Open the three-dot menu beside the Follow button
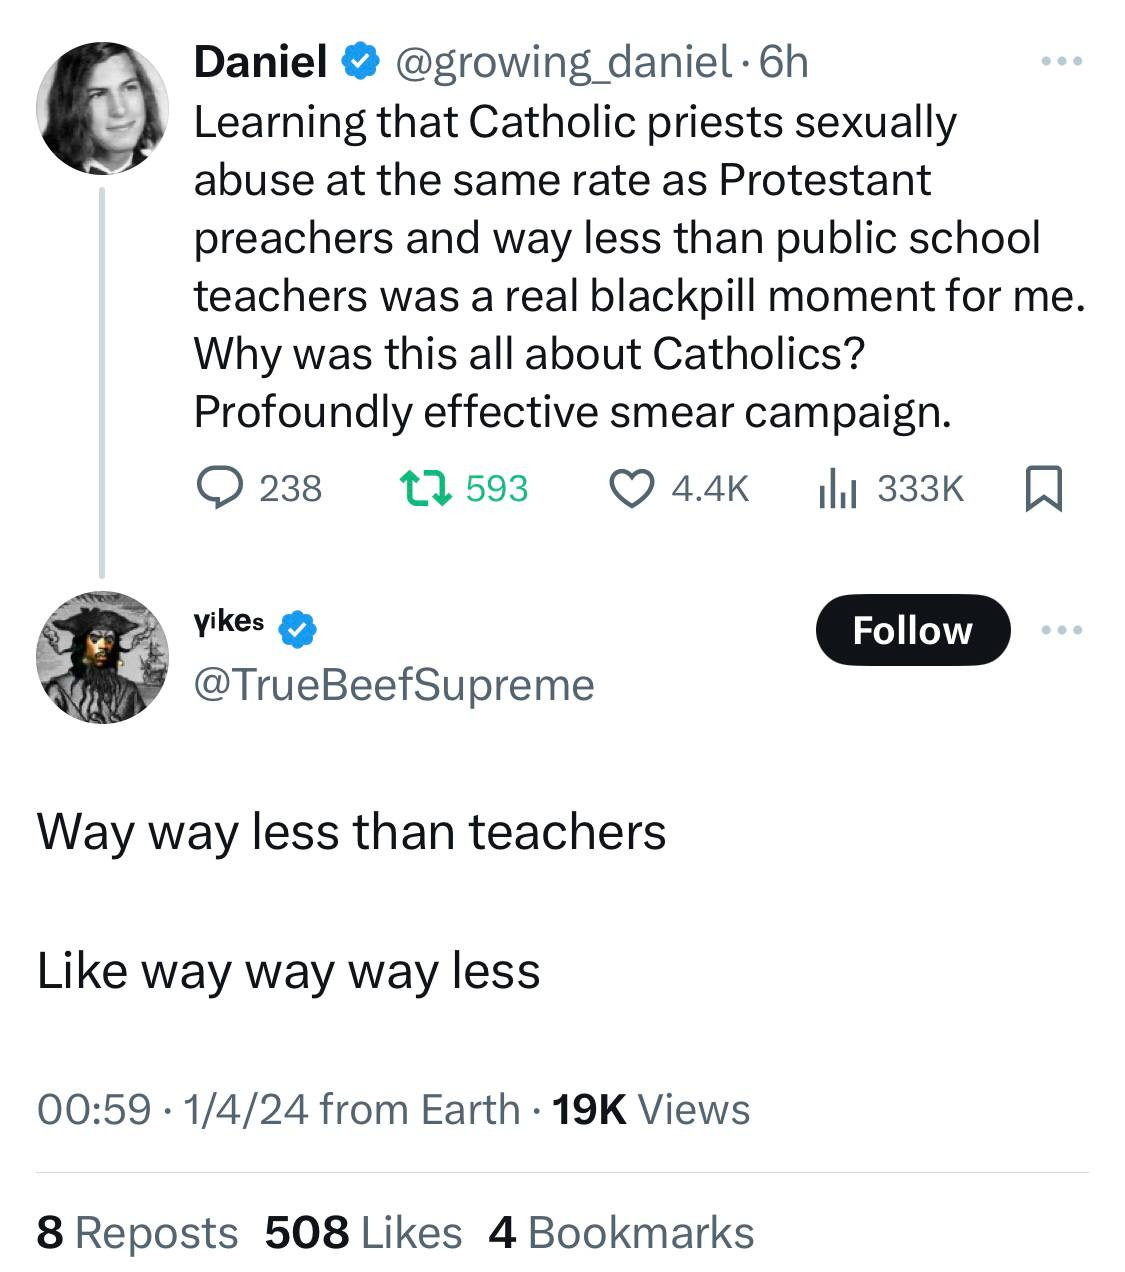The width and height of the screenshot is (1125, 1272). point(1061,630)
